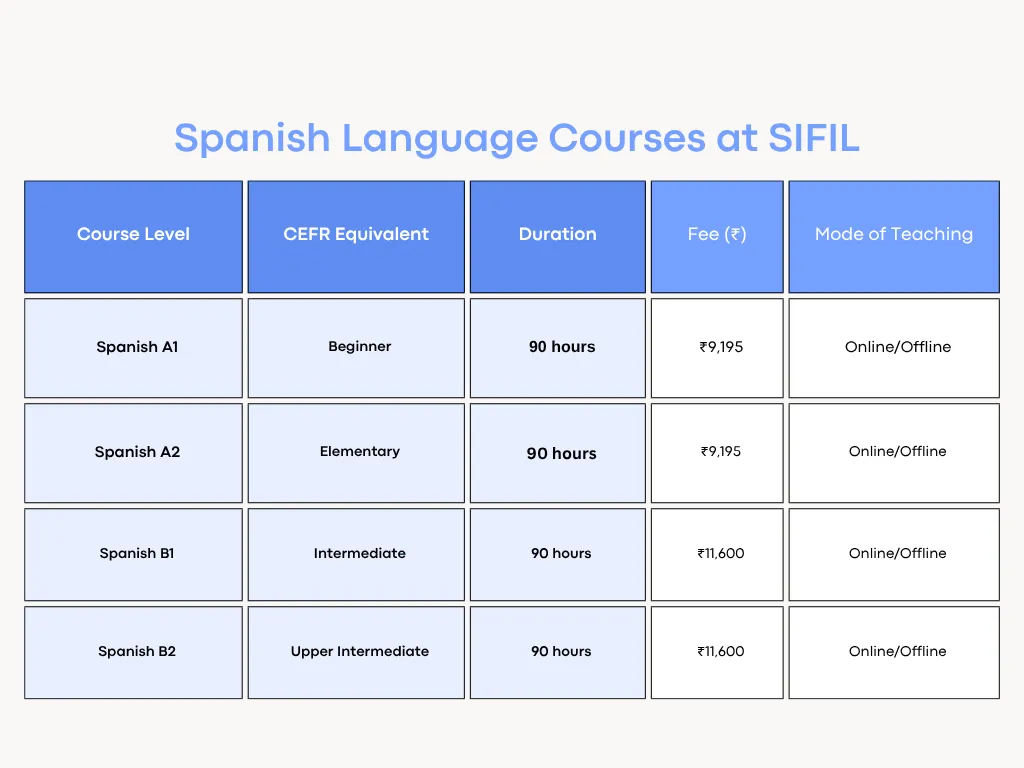1024x768 pixels.
Task: Click the CEFR Equivalent column header
Action: point(356,235)
